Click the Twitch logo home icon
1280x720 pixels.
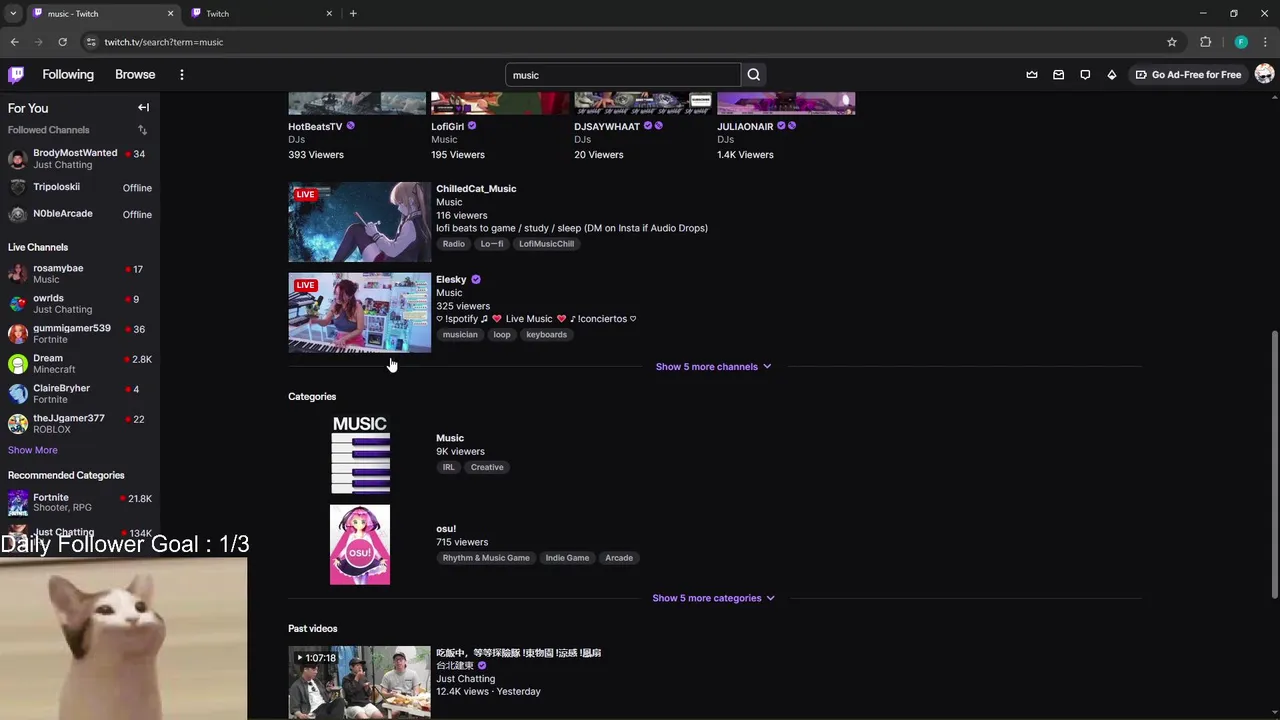pos(16,74)
